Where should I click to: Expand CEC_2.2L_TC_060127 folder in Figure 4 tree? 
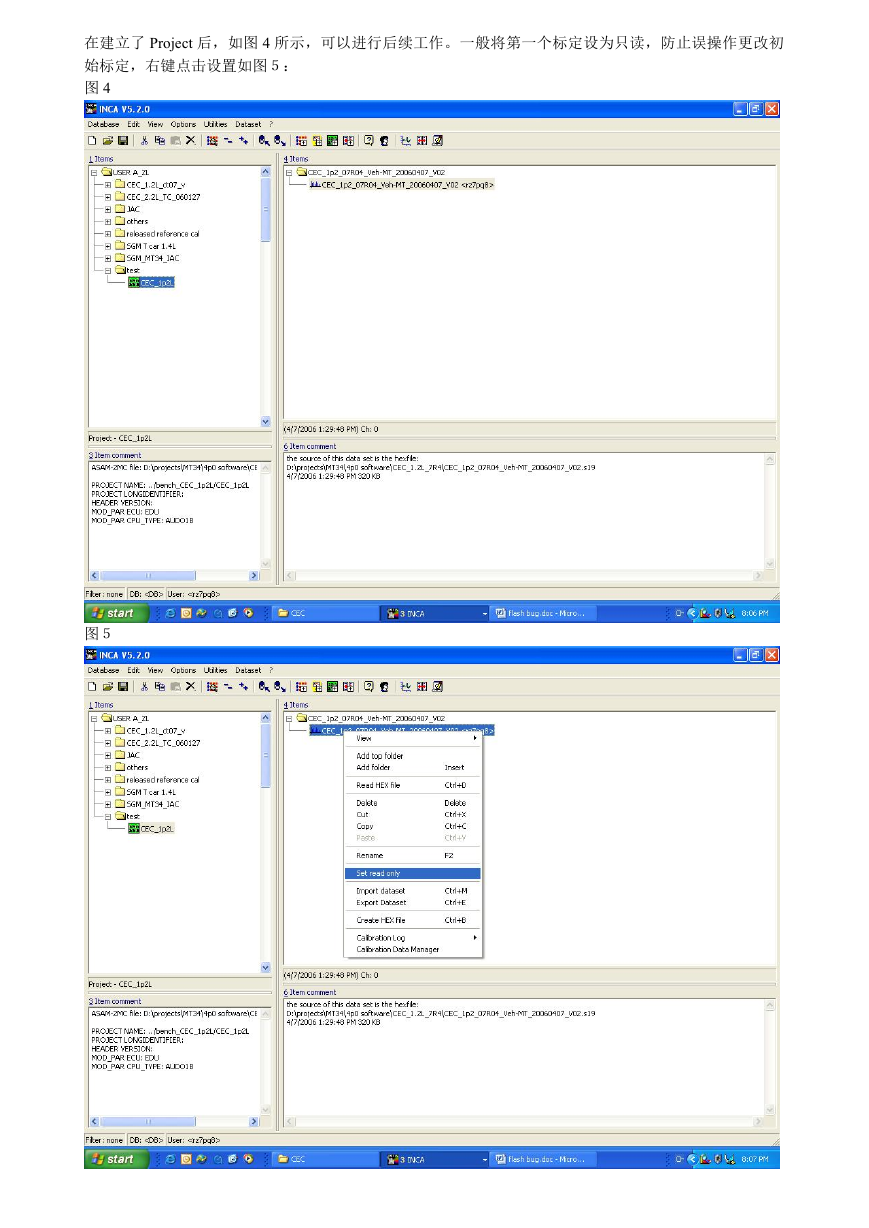[x=108, y=197]
